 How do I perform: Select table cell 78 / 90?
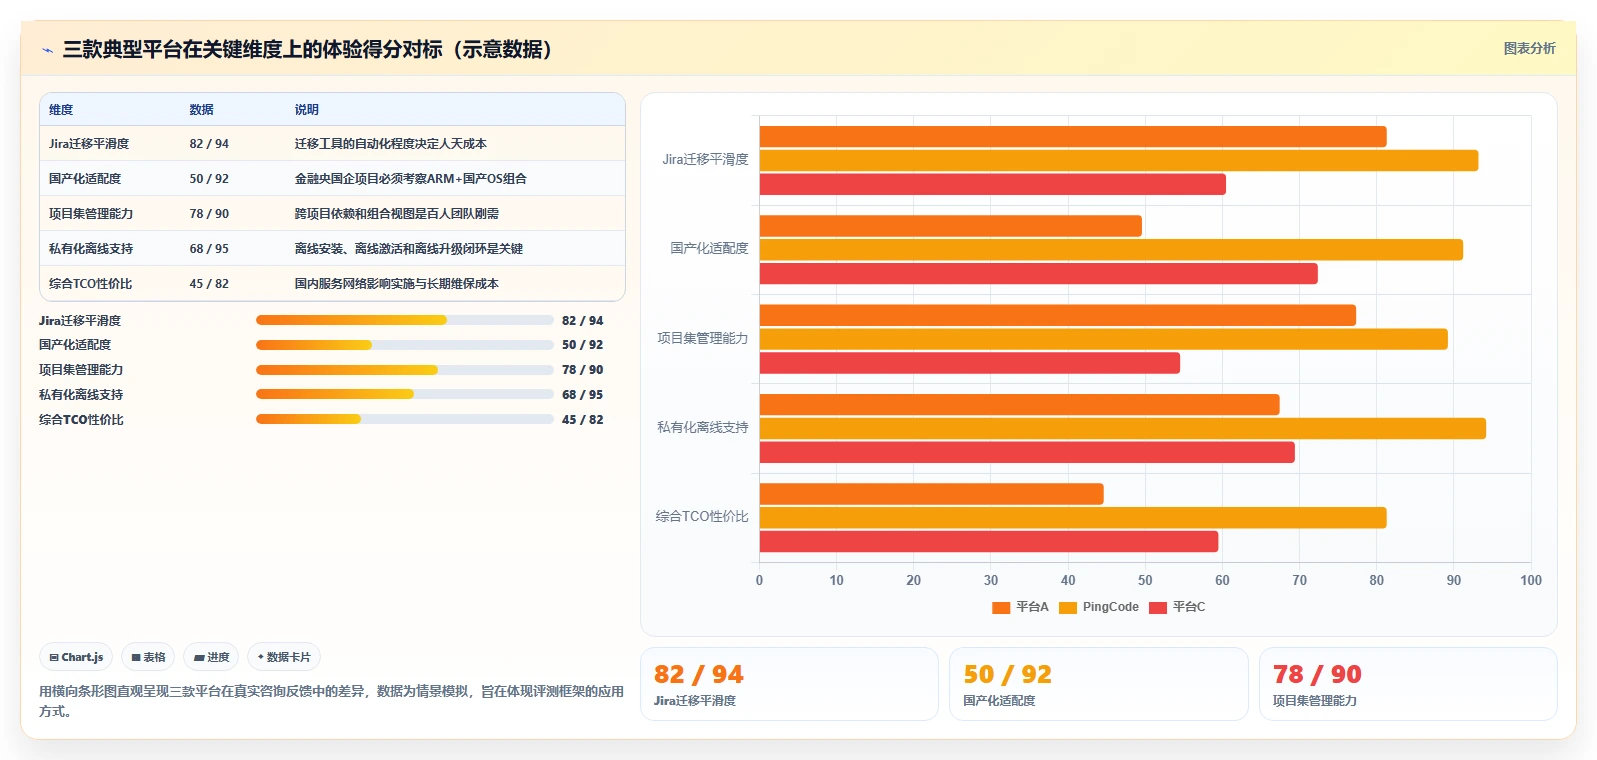[209, 214]
